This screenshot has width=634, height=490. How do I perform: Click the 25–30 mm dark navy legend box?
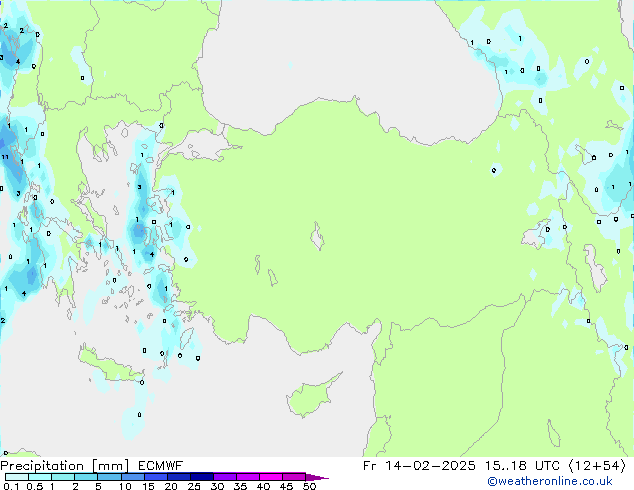coord(201,477)
